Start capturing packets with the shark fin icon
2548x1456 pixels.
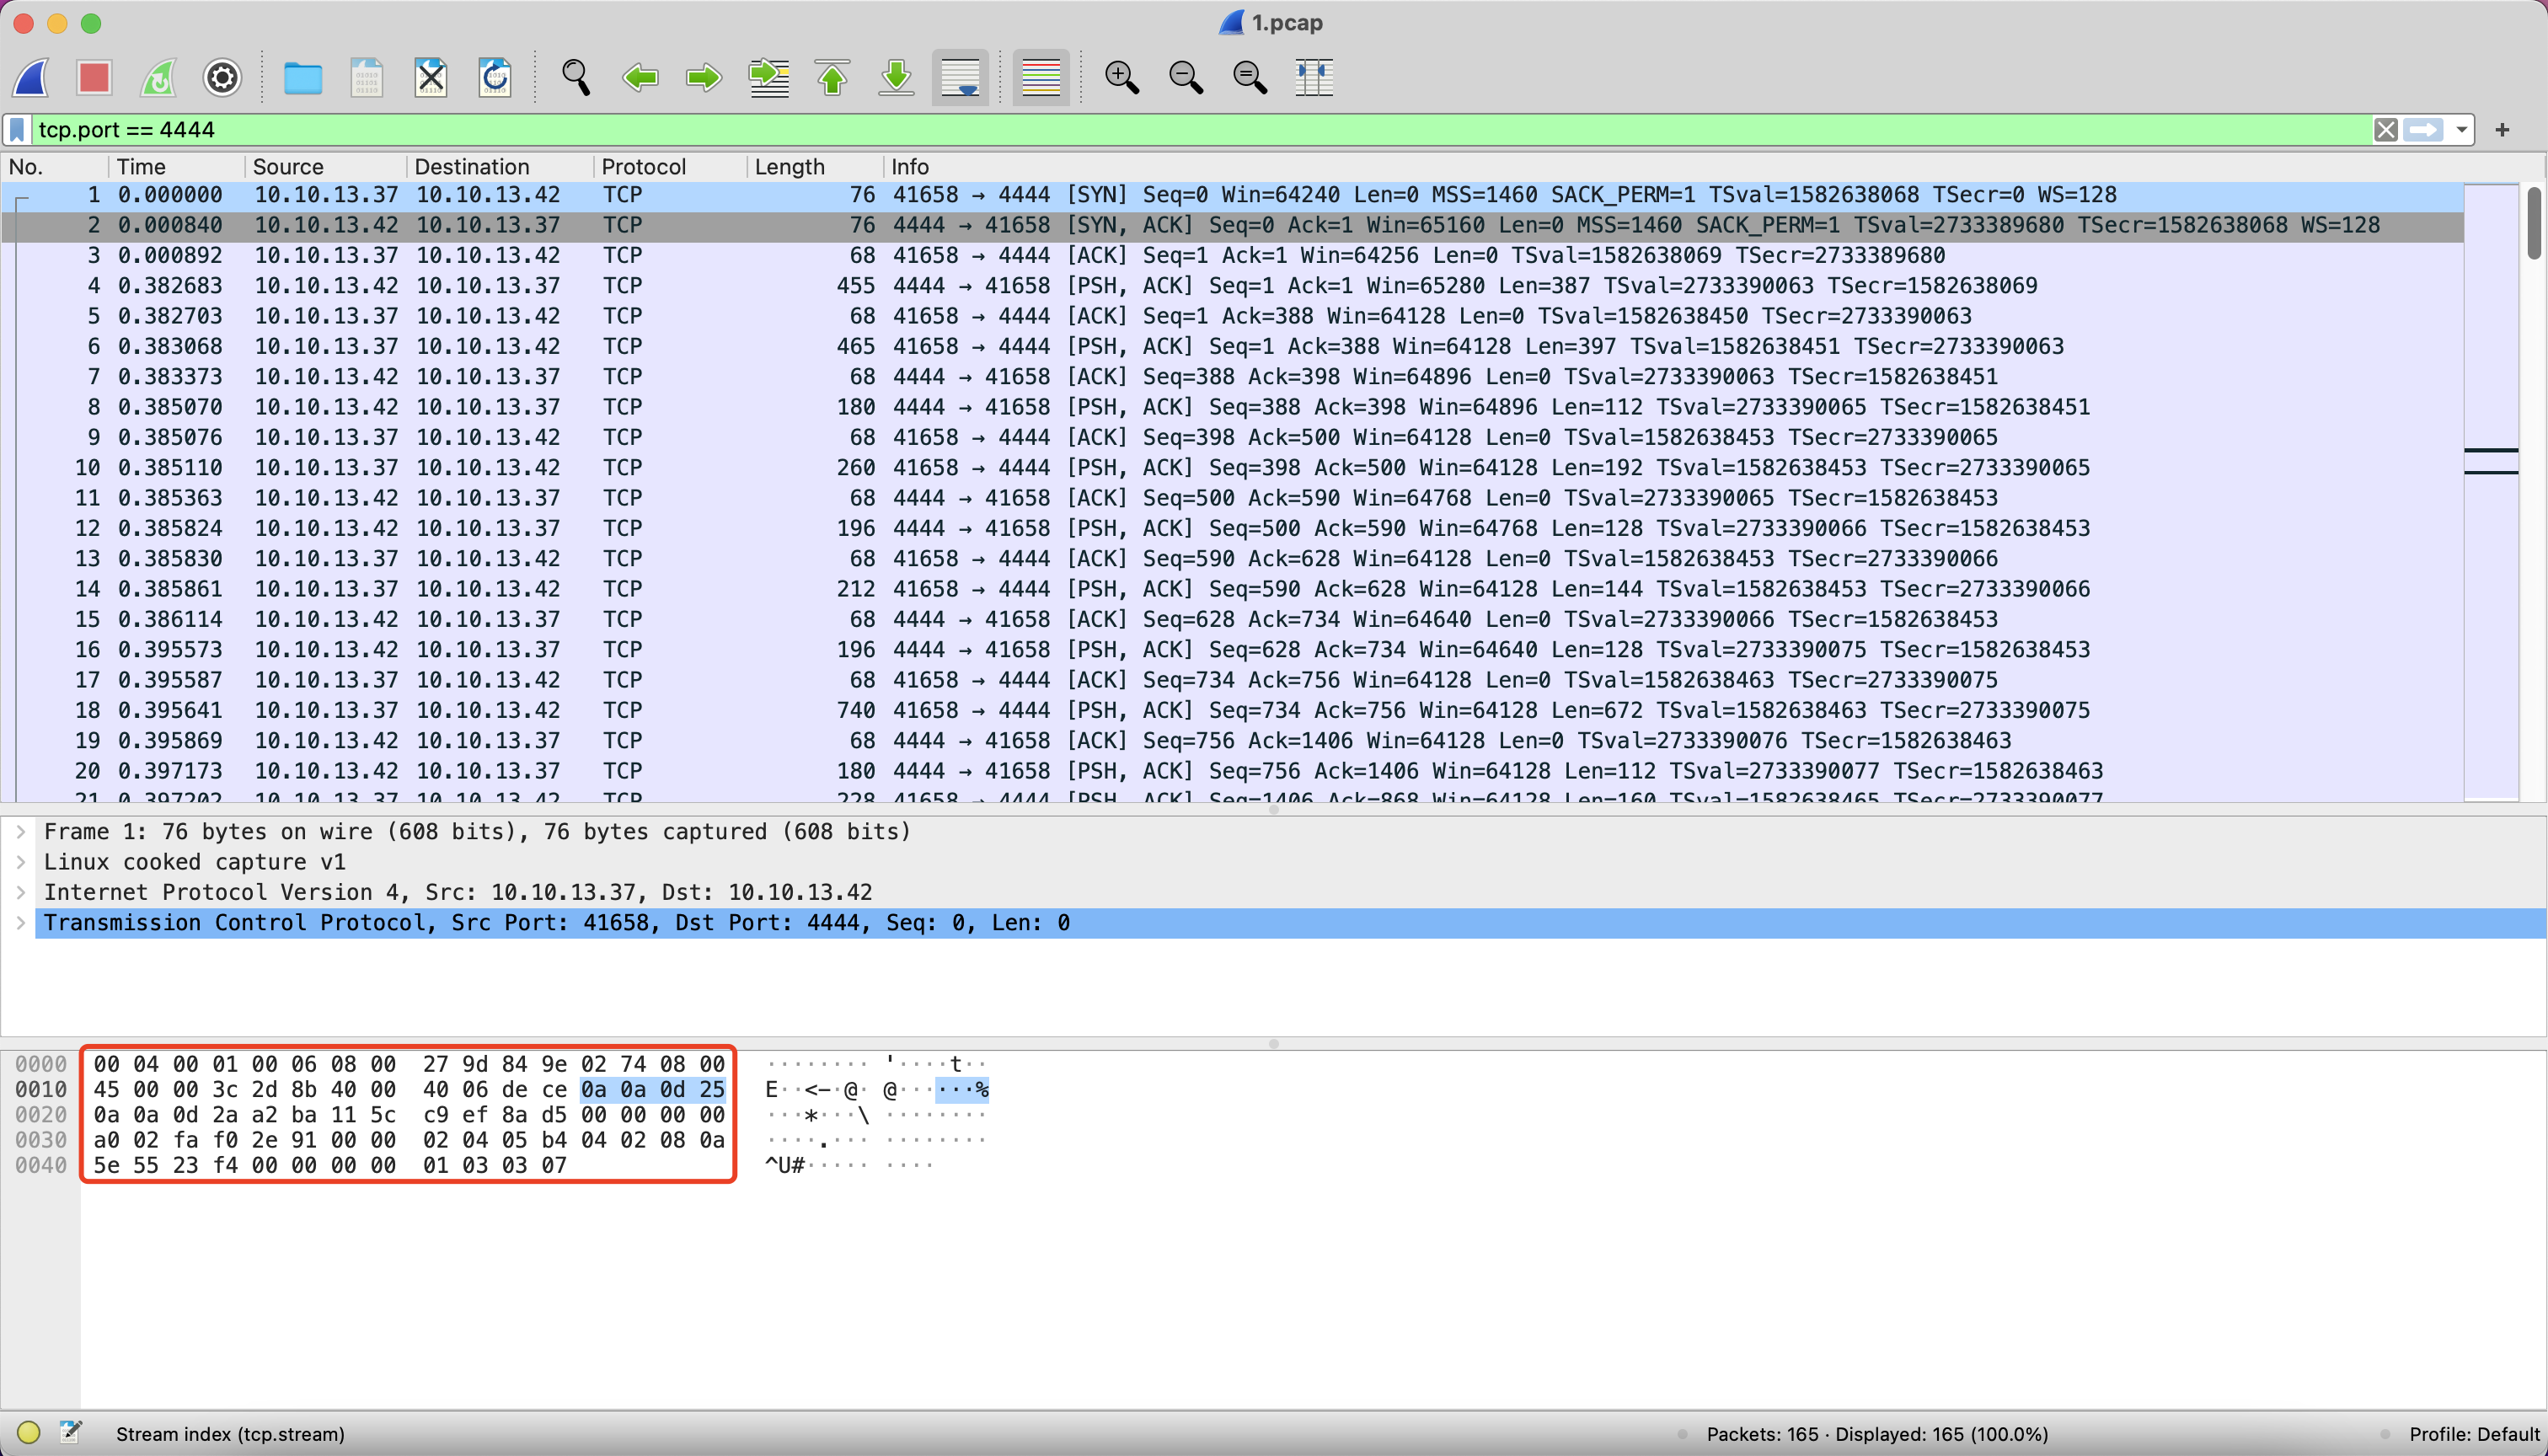30,77
